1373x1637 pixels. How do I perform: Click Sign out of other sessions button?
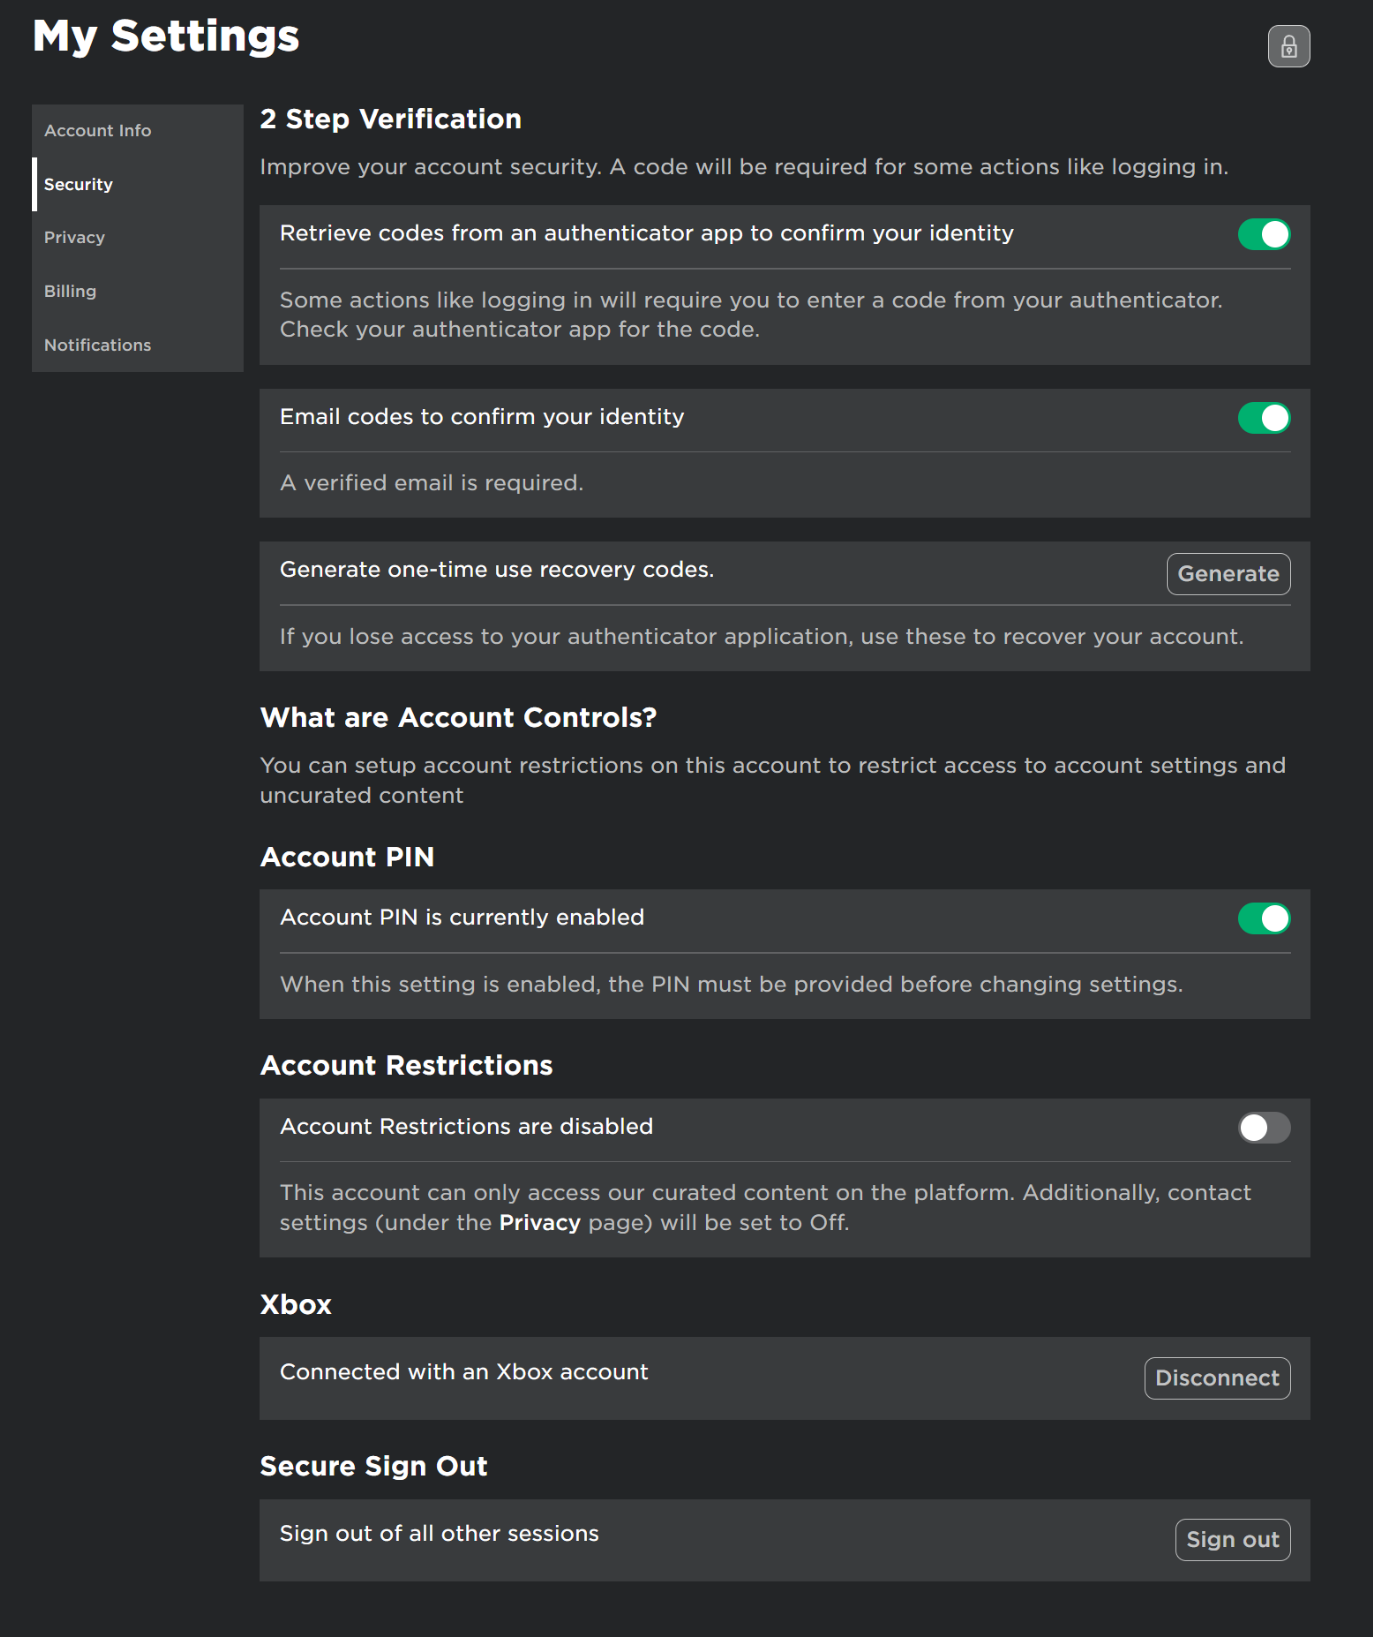pyautogui.click(x=1231, y=1540)
